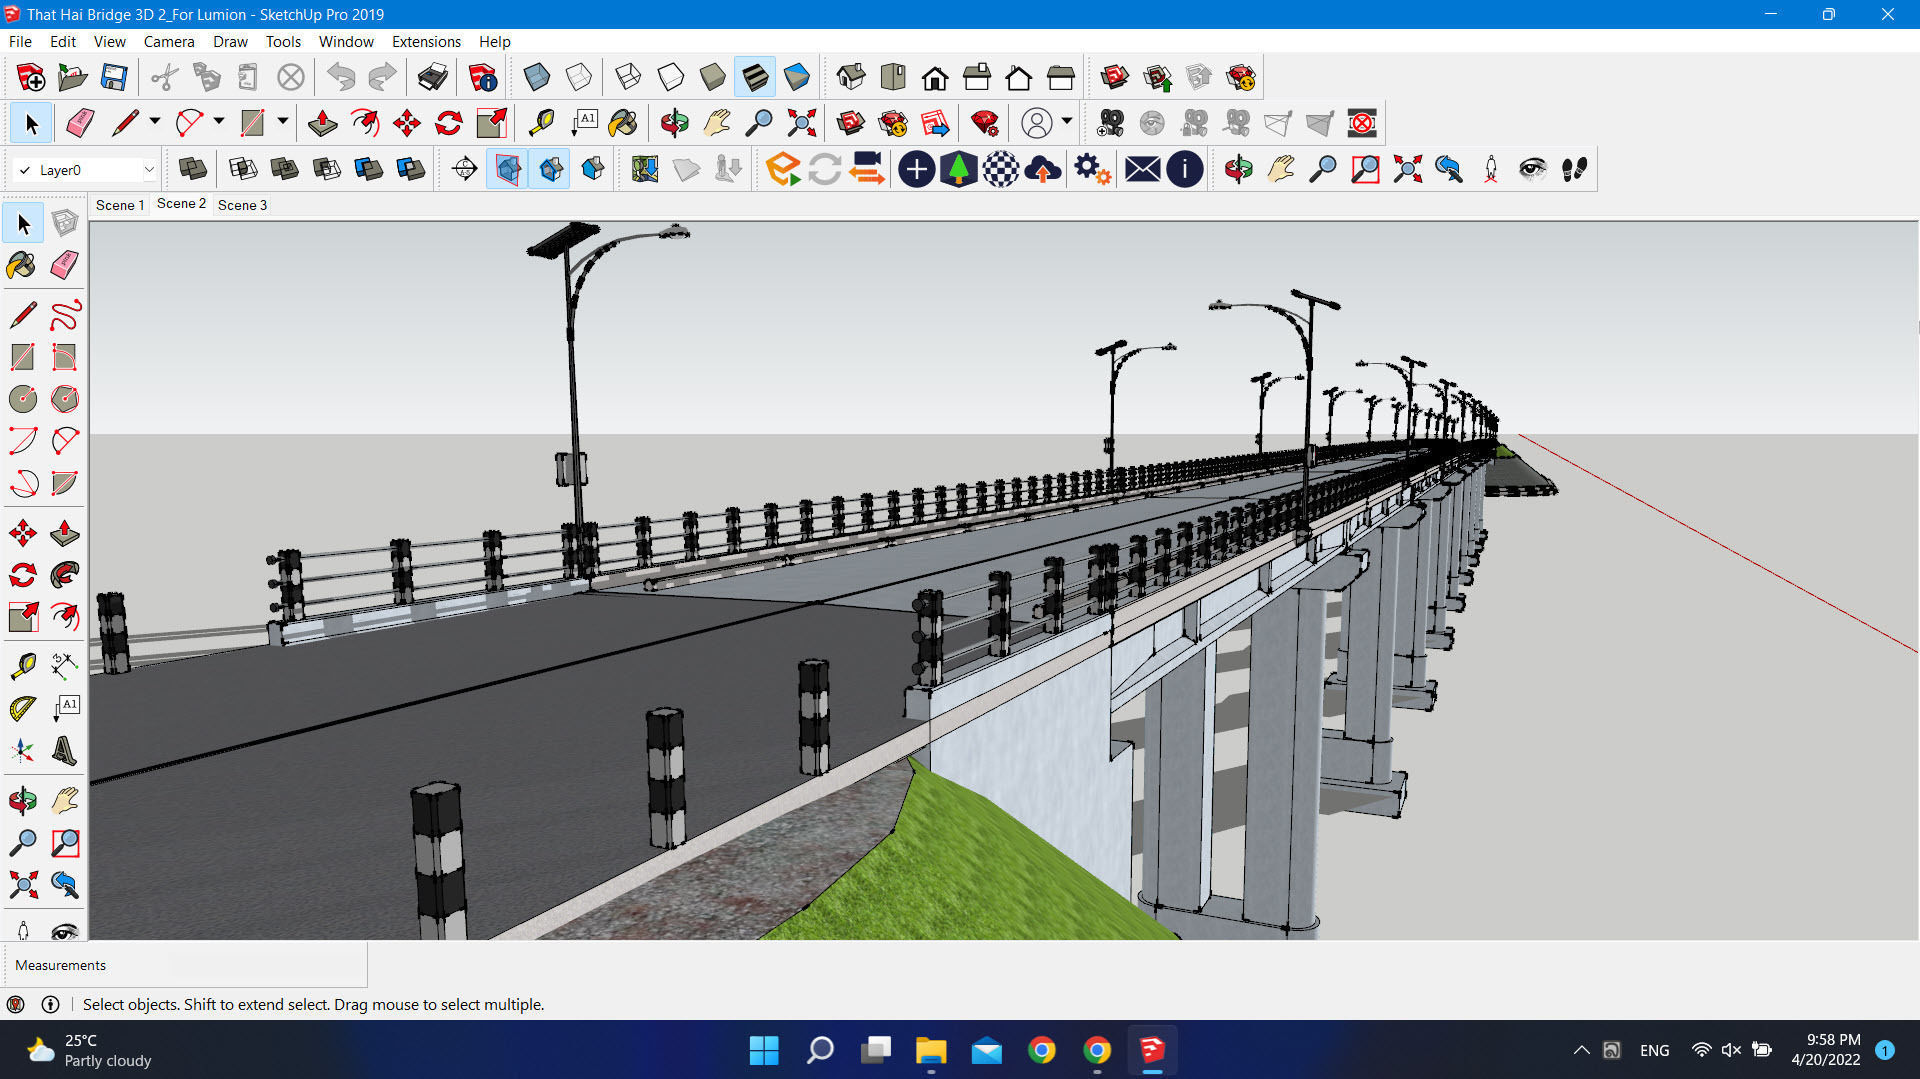Undo the last action
The width and height of the screenshot is (1920, 1079).
(341, 77)
